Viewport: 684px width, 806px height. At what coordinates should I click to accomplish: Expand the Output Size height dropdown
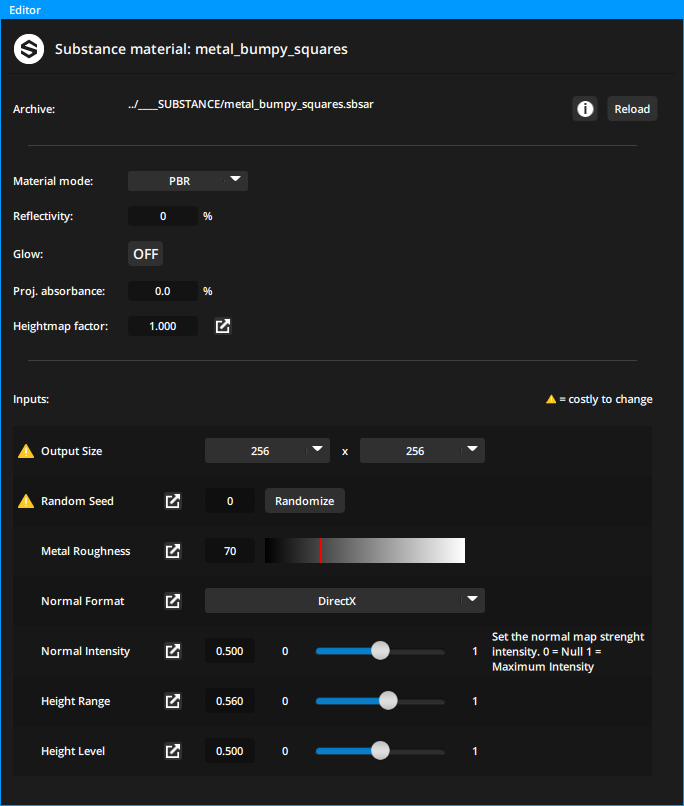[422, 451]
